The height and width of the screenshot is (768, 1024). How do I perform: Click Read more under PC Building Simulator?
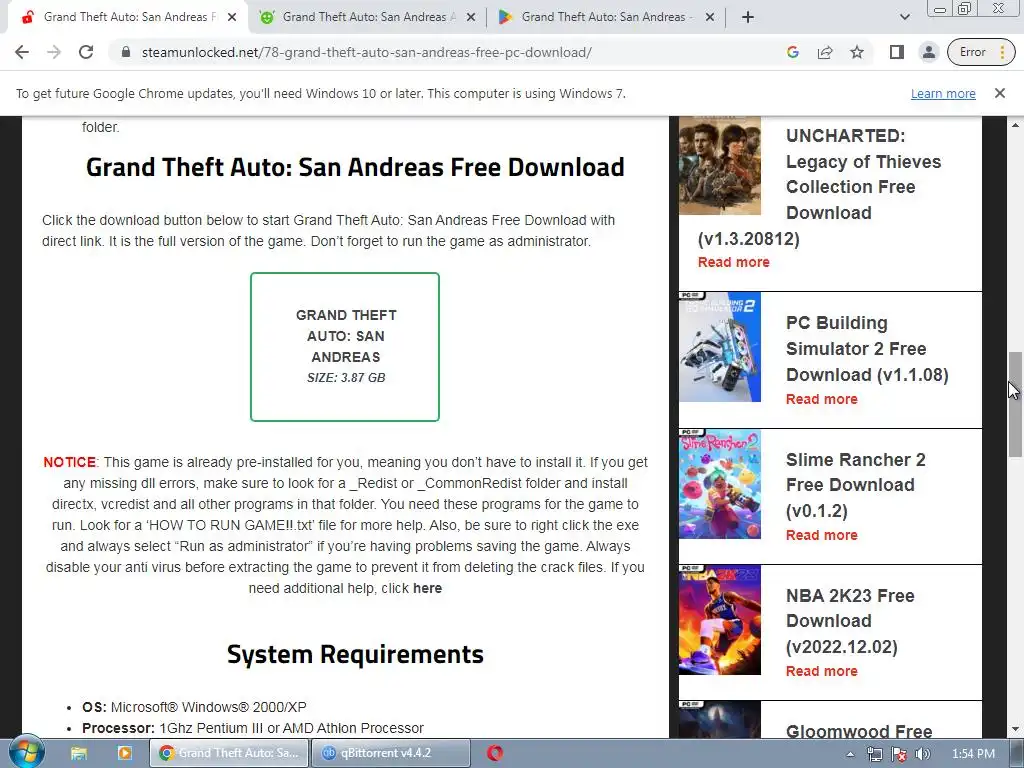point(822,399)
